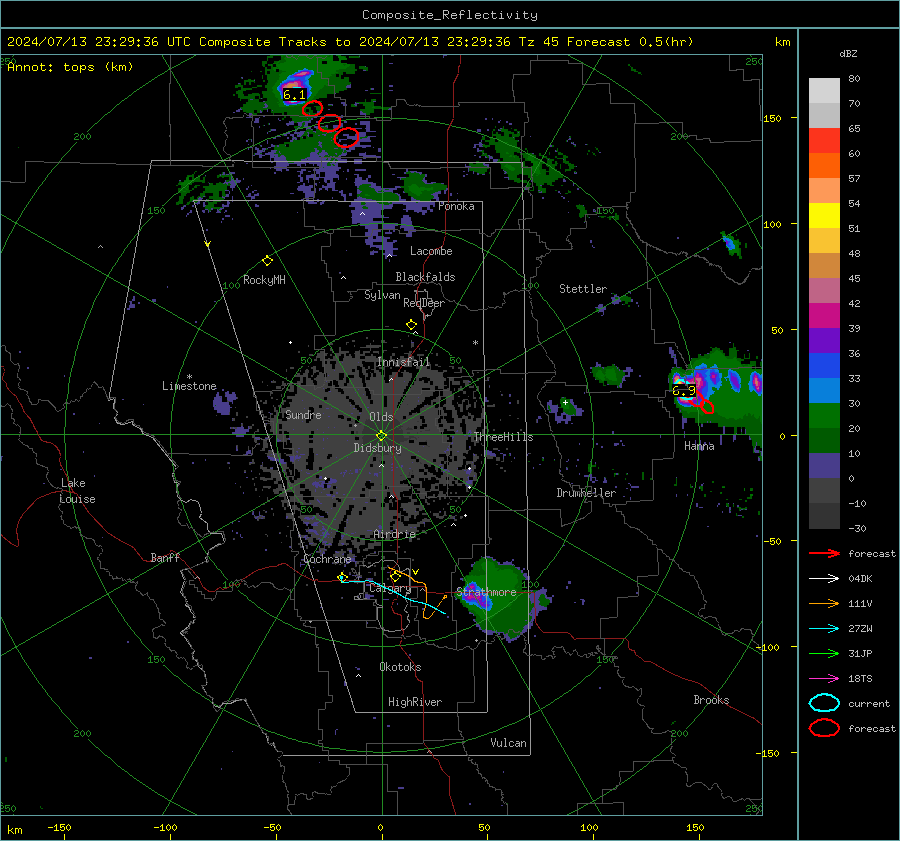Click the red forecast ellipse legend symbol
Viewport: 900px width, 841px height.
(824, 728)
